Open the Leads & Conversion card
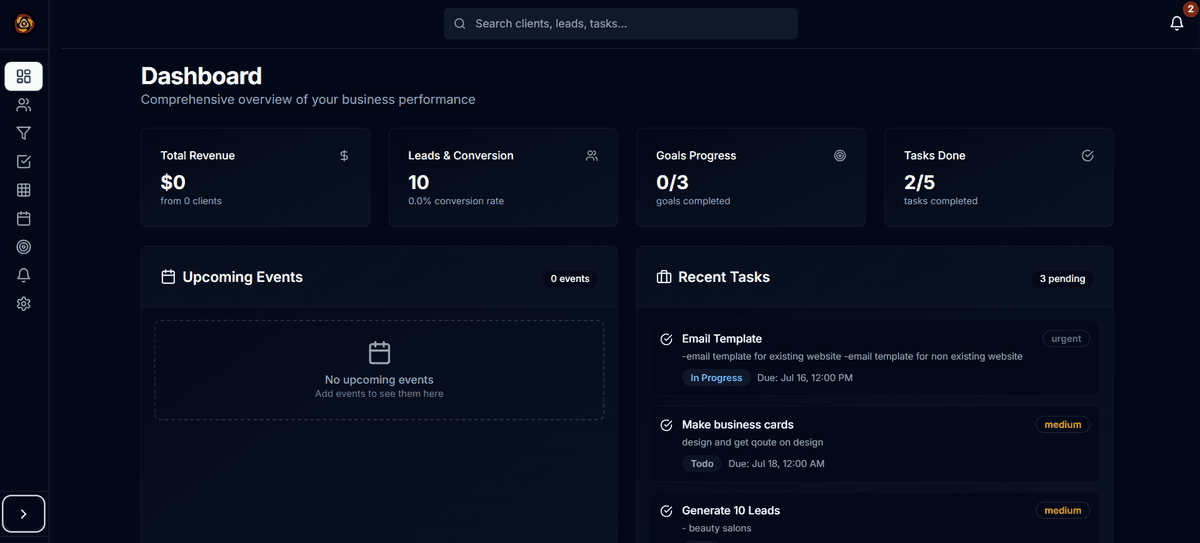Screen dimensions: 1200x543 coord(503,177)
